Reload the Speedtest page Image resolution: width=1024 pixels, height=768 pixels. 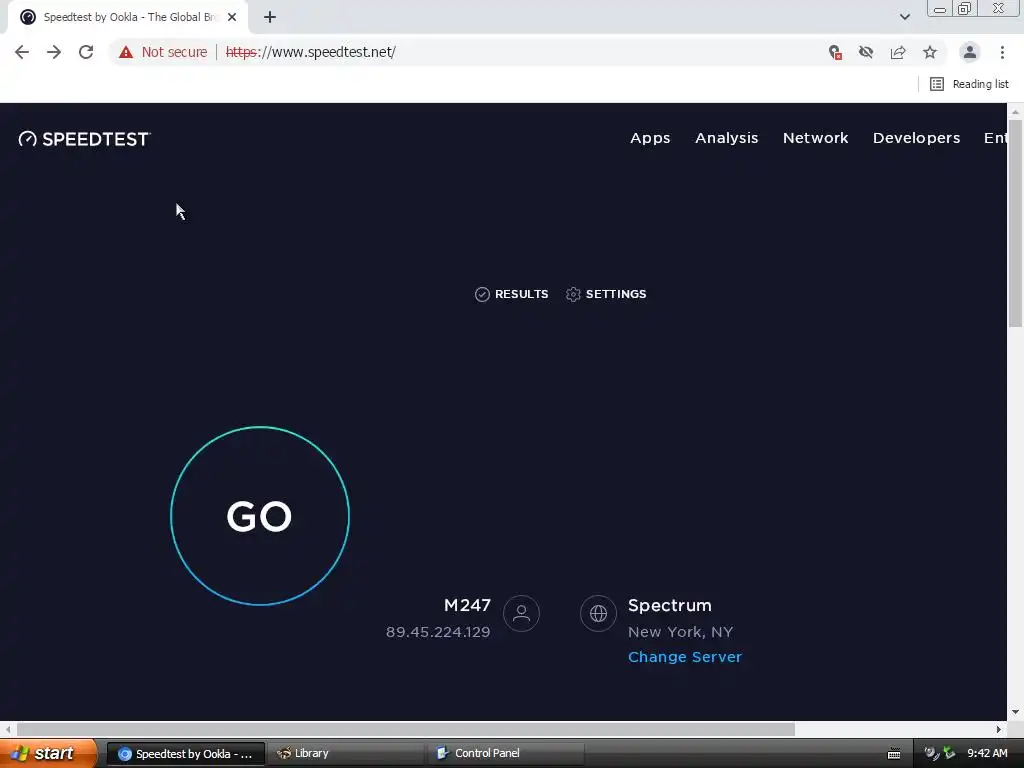point(86,52)
